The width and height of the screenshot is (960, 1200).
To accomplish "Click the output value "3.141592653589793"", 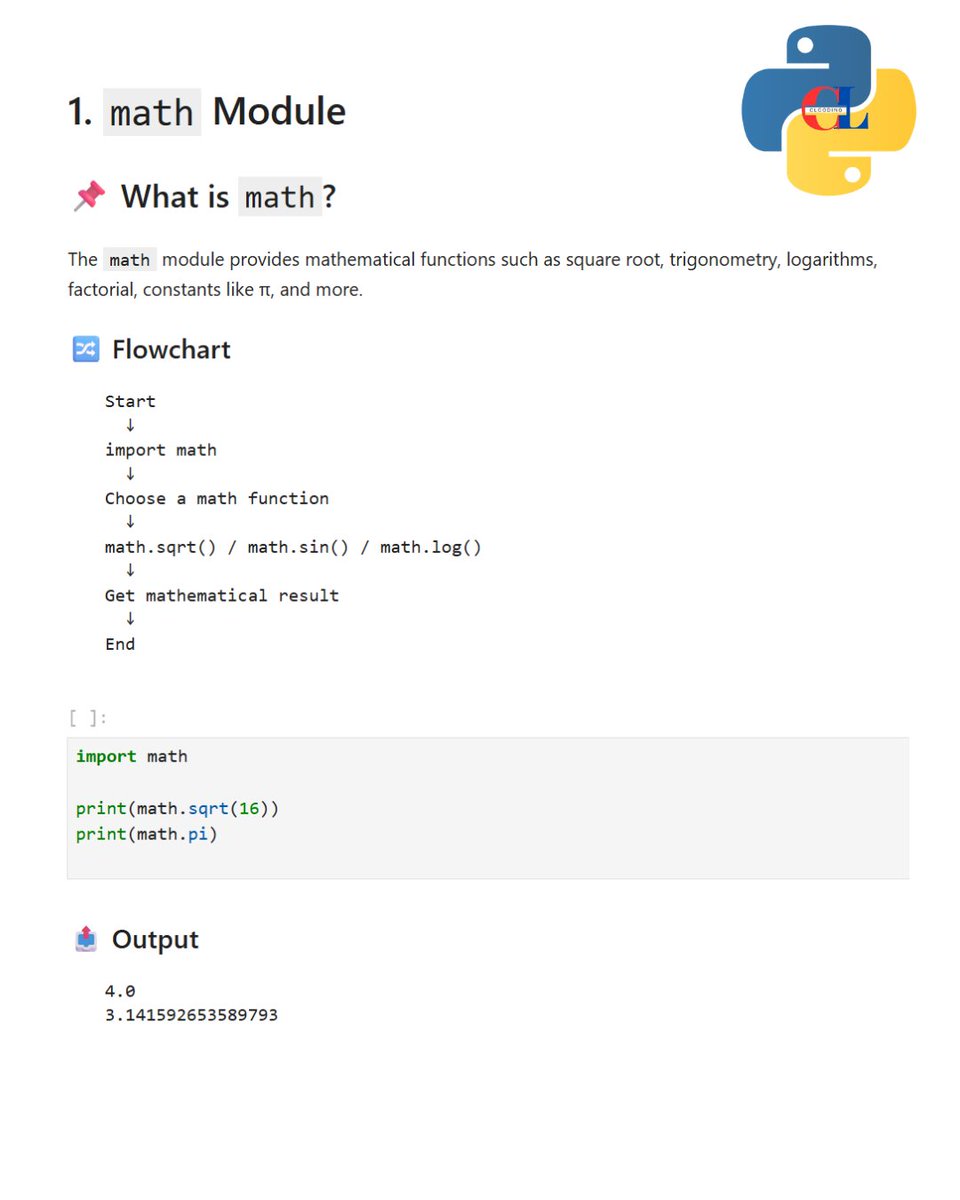I will (192, 1015).
